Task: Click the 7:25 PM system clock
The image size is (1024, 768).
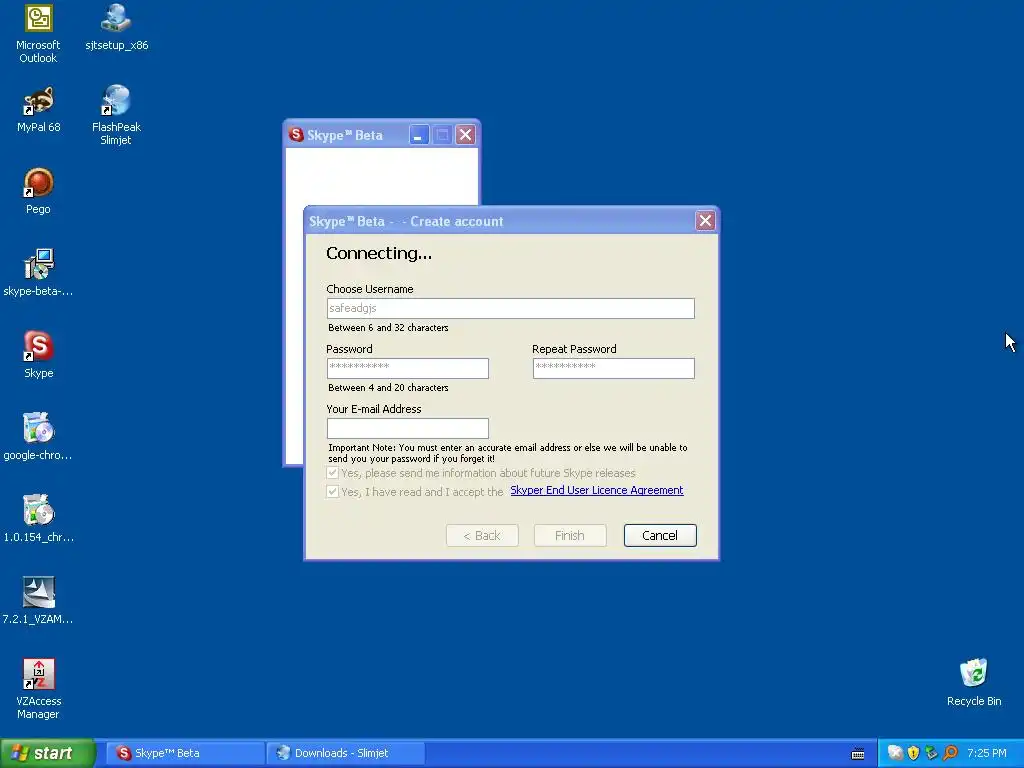Action: click(x=986, y=753)
